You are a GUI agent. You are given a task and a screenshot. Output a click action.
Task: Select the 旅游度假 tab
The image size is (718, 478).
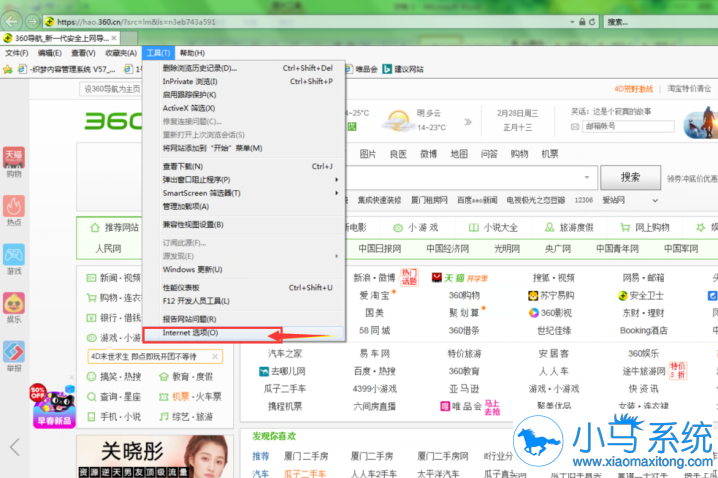[569, 228]
